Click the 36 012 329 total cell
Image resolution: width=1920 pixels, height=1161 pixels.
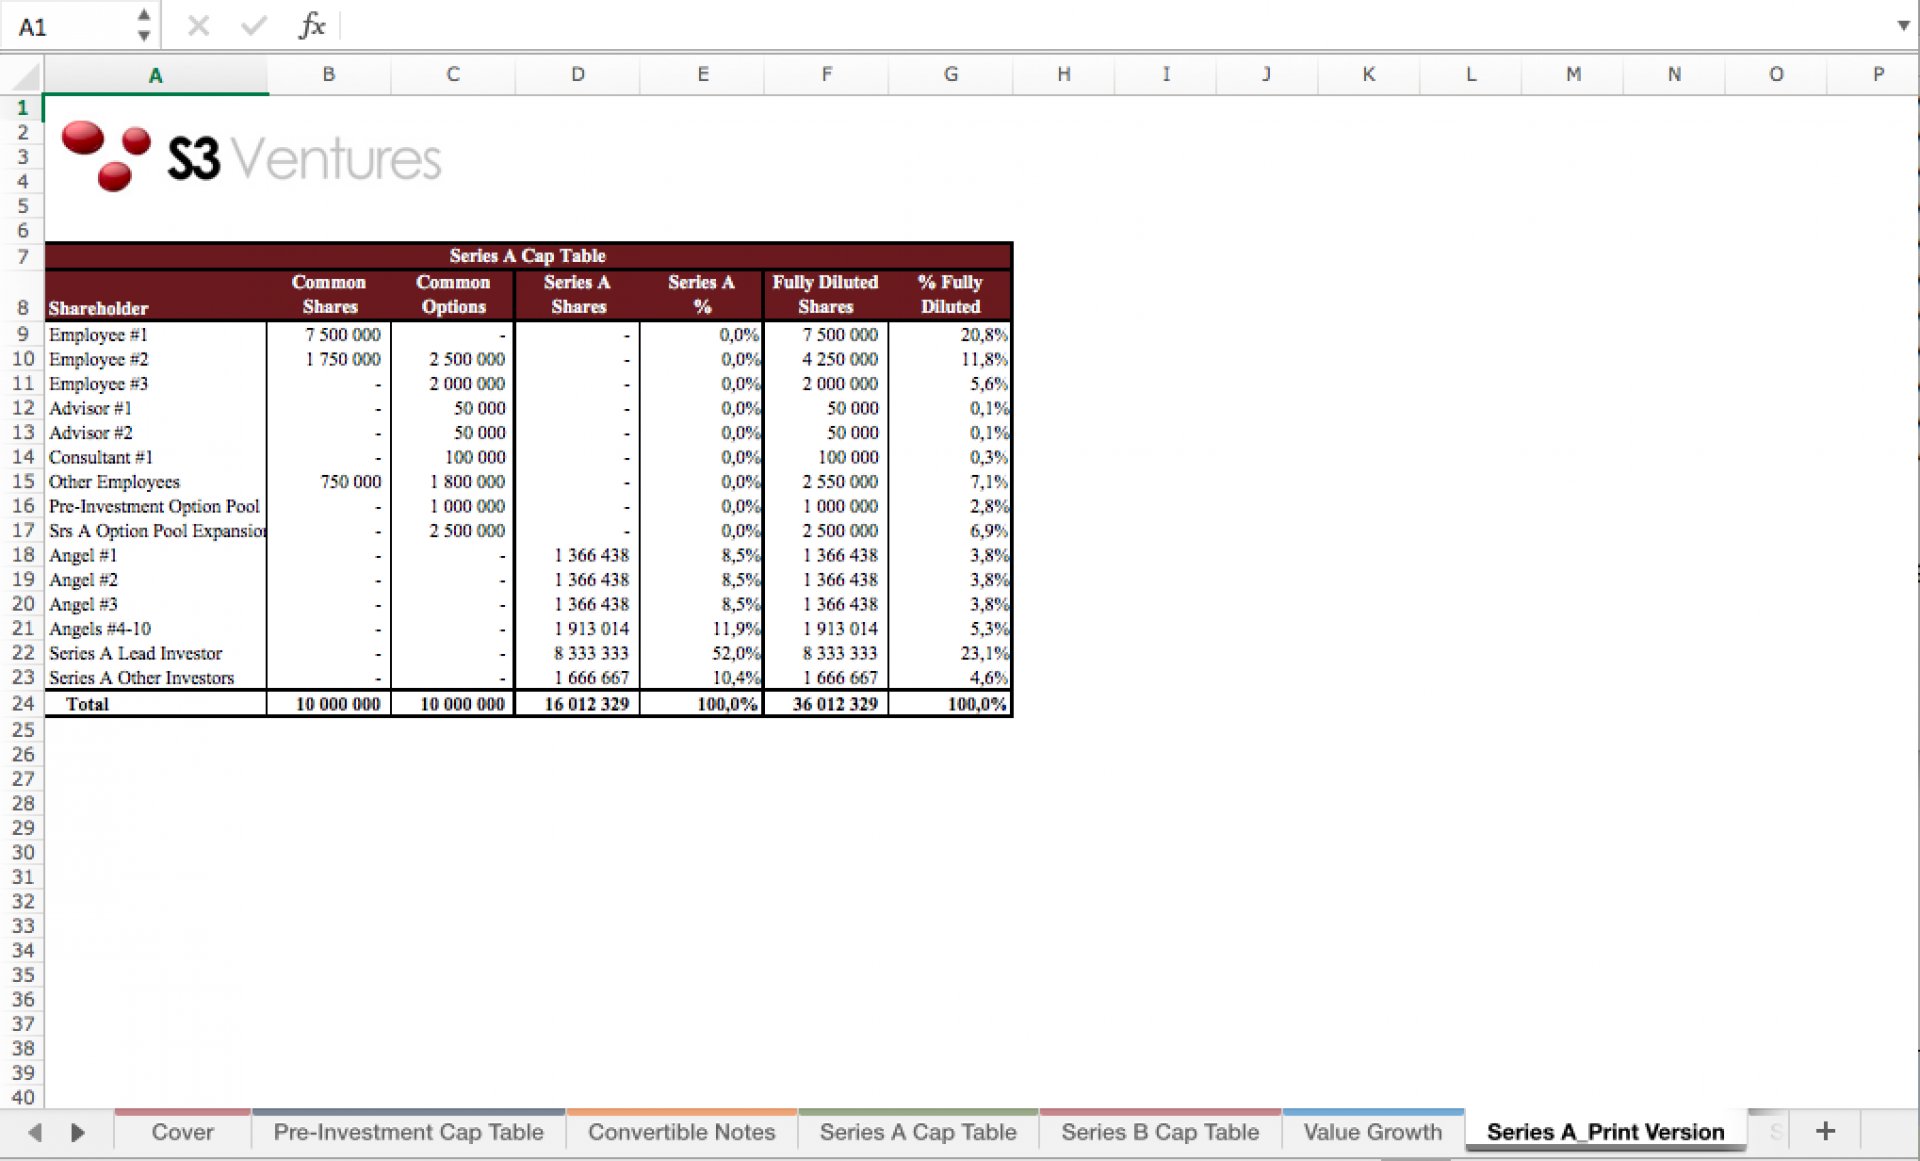coord(825,704)
